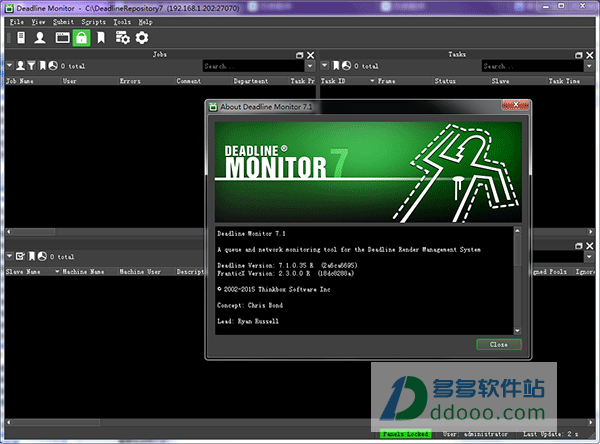
Task: Click into the Jobs search field
Action: pyautogui.click(x=254, y=66)
